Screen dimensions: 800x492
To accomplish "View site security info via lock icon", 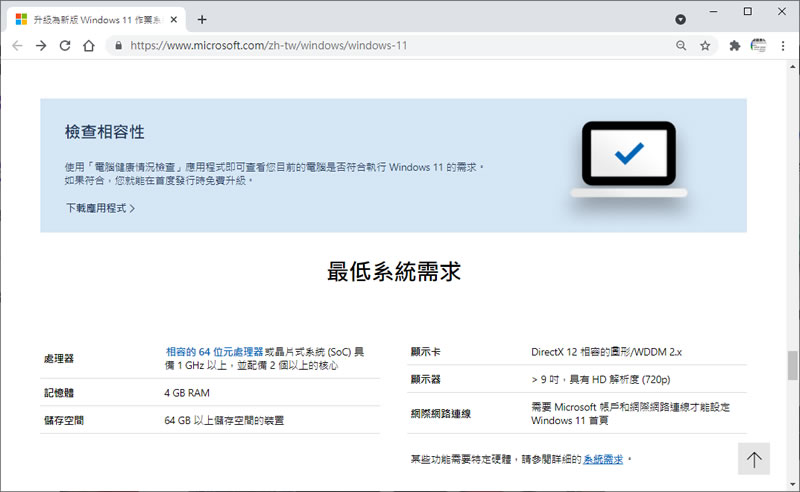I will [118, 45].
